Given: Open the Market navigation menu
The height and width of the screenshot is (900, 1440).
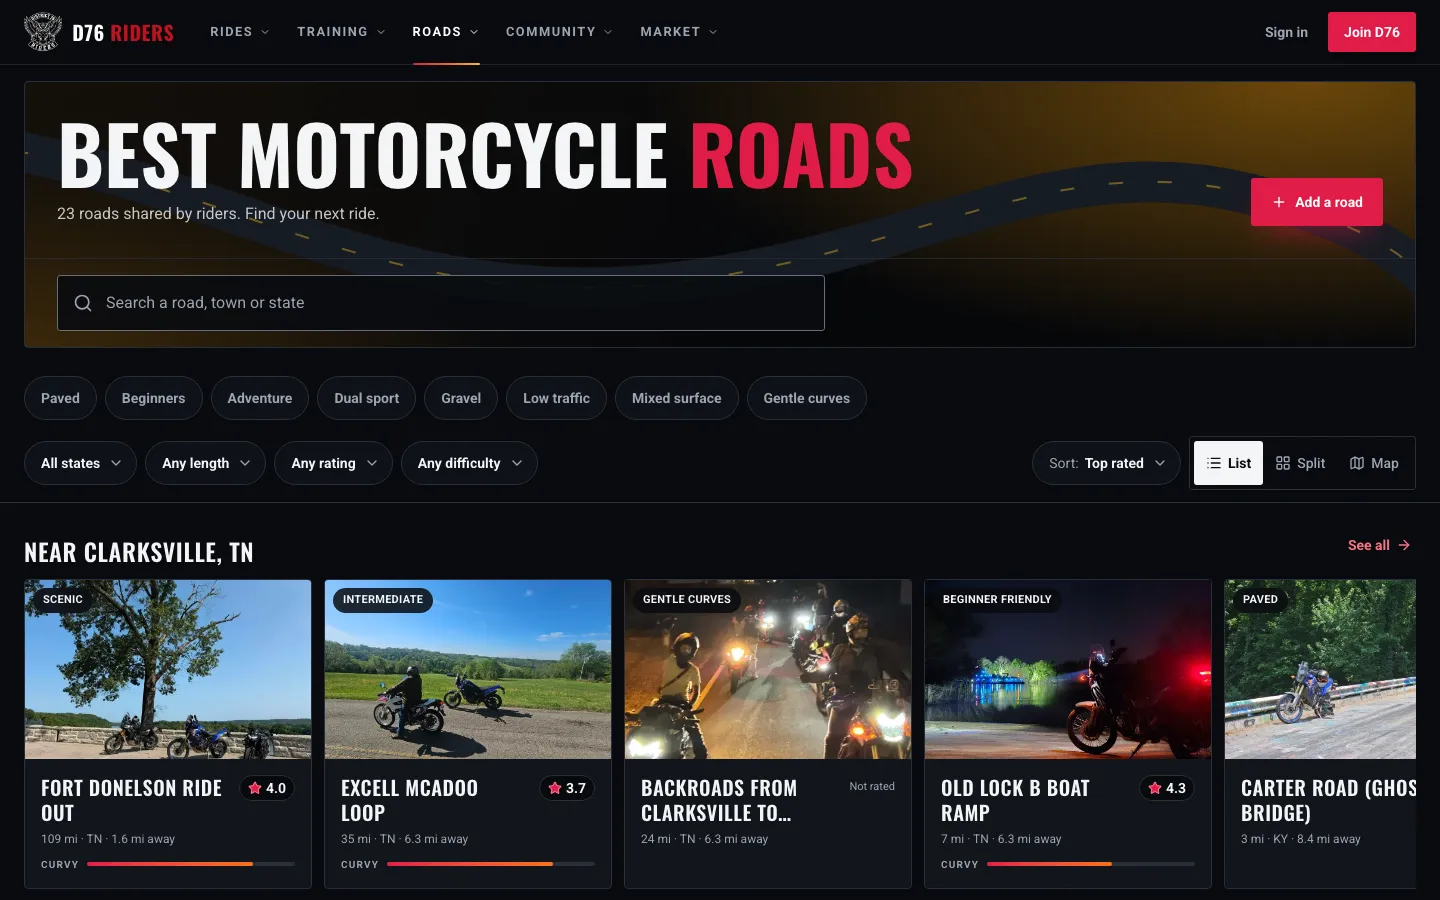Looking at the screenshot, I should pyautogui.click(x=679, y=32).
